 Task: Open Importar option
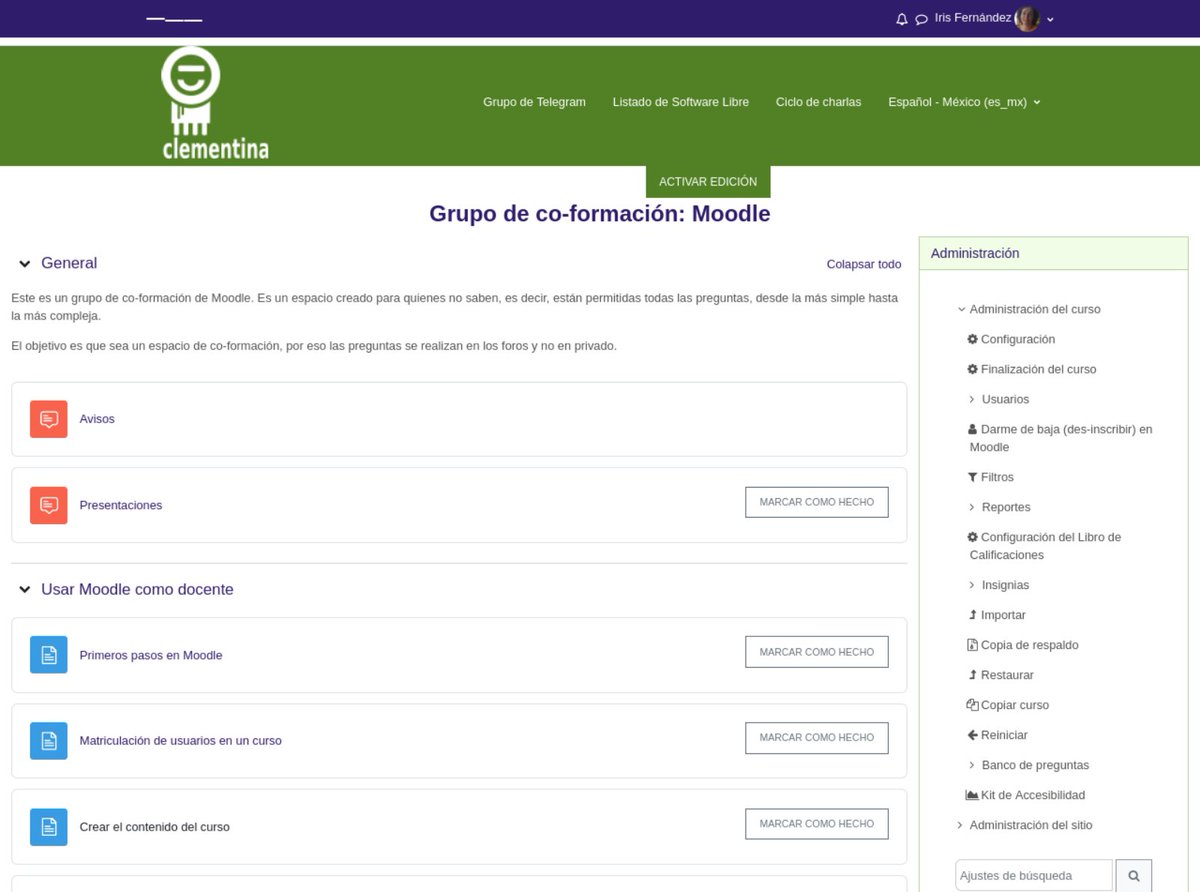tap(1003, 615)
